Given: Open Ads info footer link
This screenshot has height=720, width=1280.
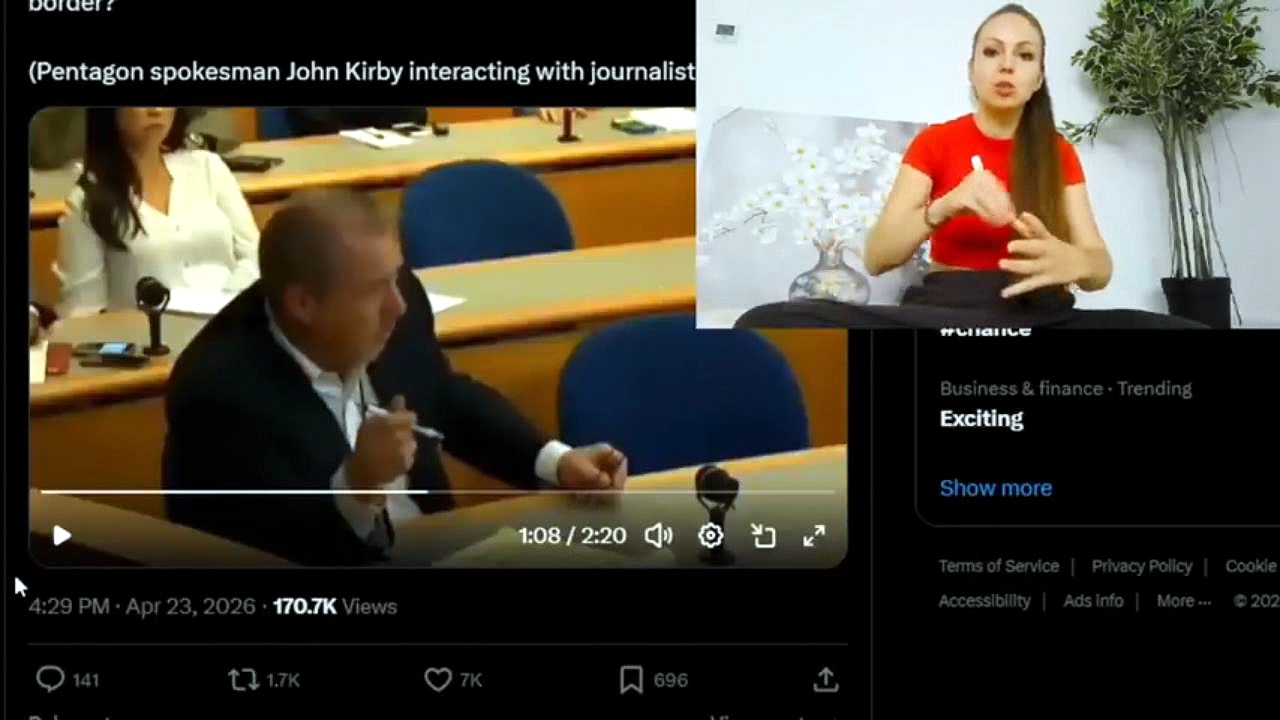Looking at the screenshot, I should [x=1093, y=601].
